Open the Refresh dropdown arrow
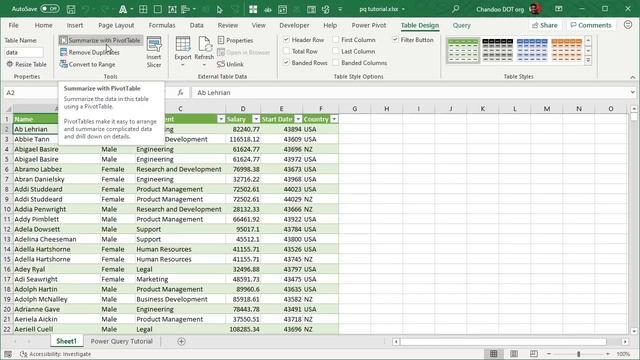The width and height of the screenshot is (640, 360). [x=204, y=65]
